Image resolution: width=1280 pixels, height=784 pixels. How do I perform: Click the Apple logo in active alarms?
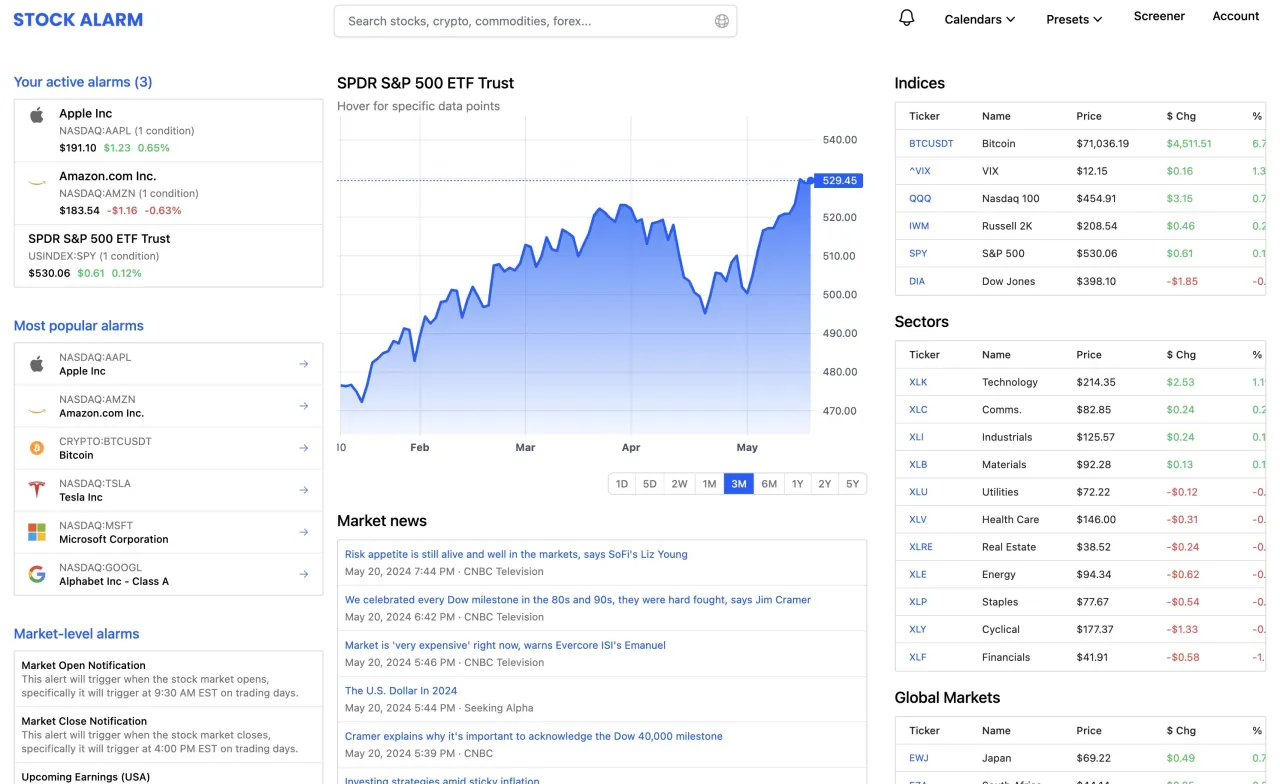pyautogui.click(x=37, y=115)
